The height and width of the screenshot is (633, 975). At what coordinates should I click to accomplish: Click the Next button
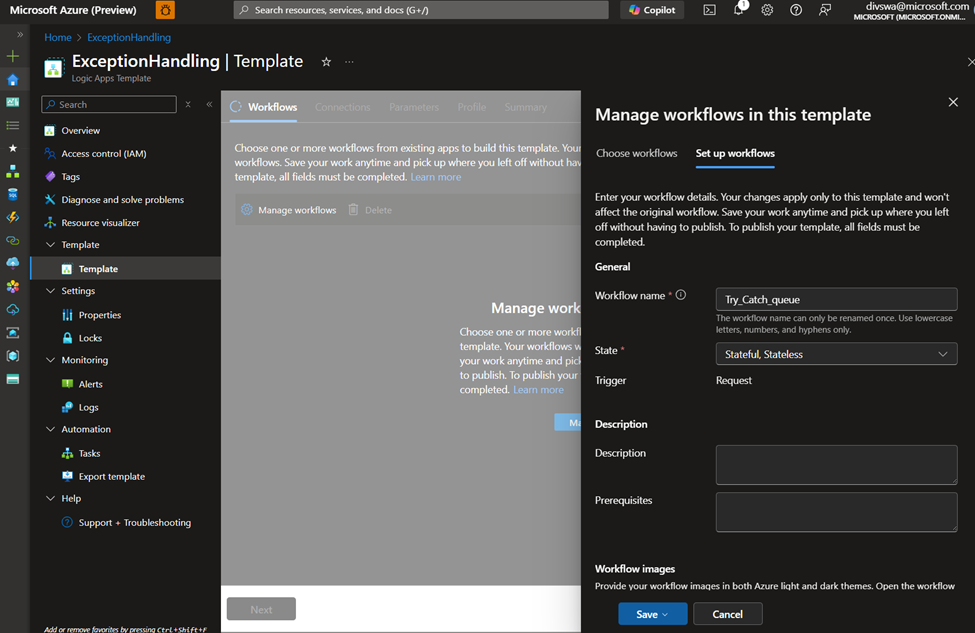point(261,609)
